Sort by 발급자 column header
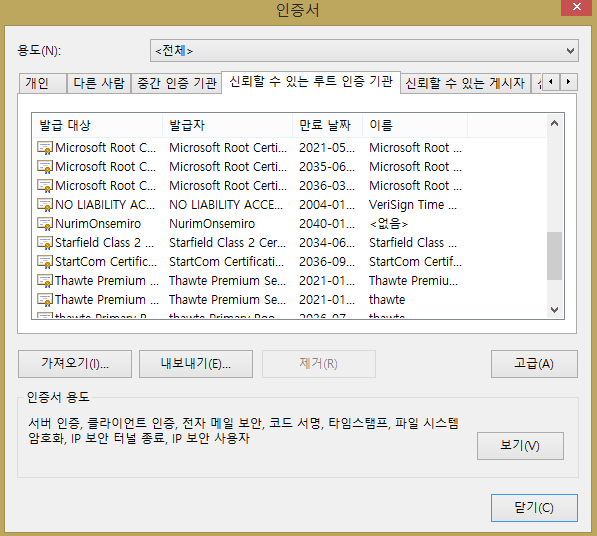 [228, 125]
